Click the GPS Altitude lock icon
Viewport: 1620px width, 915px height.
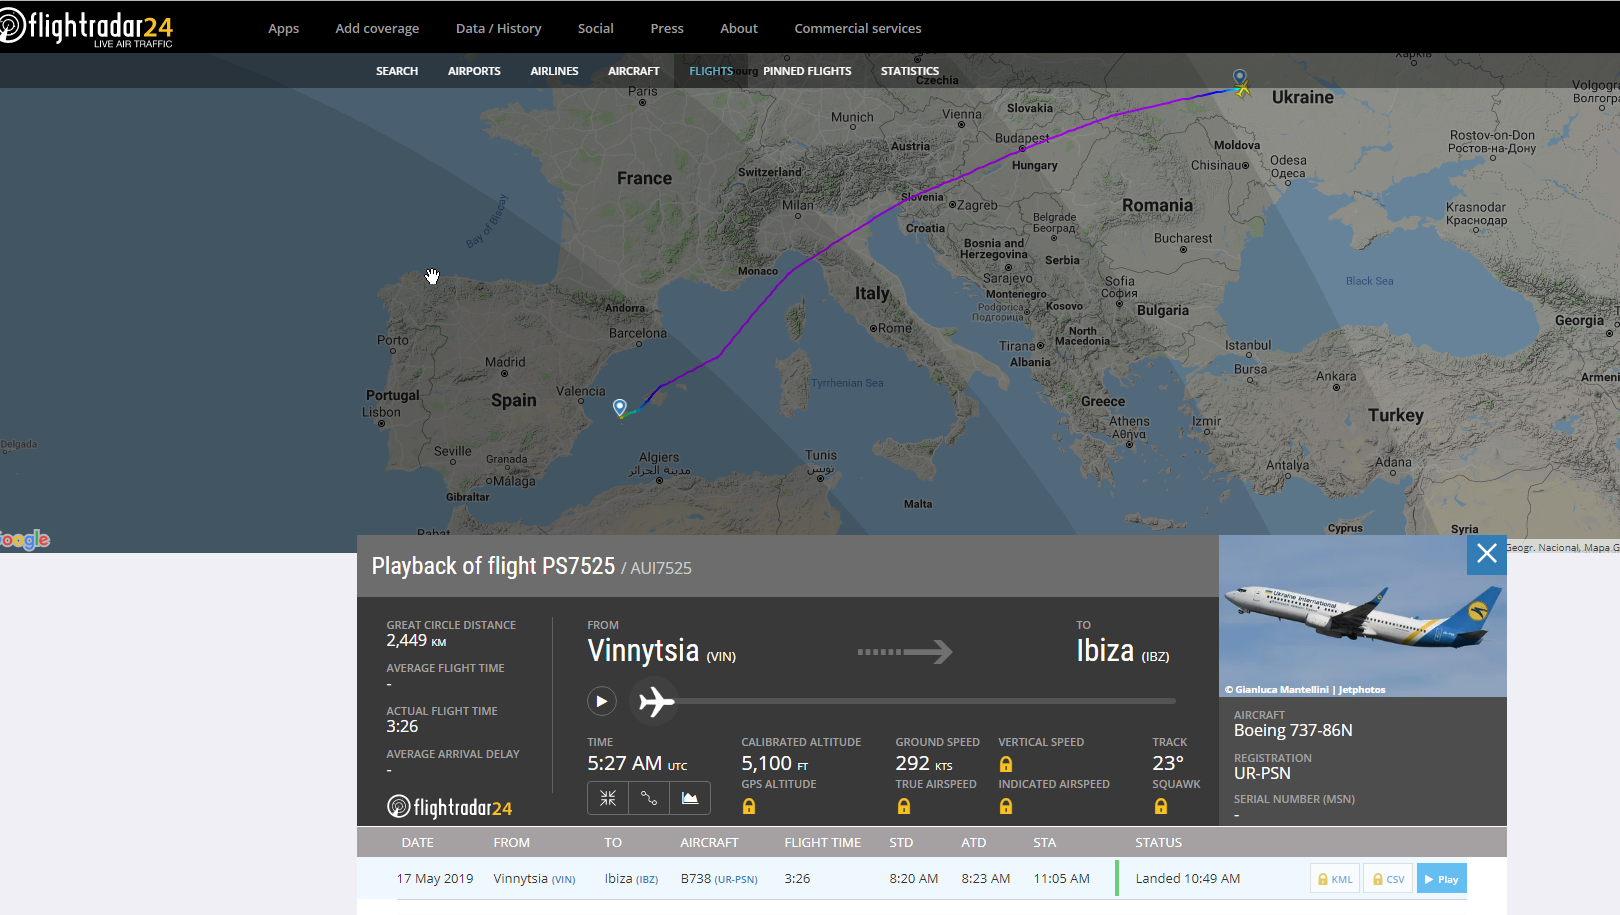(x=749, y=807)
